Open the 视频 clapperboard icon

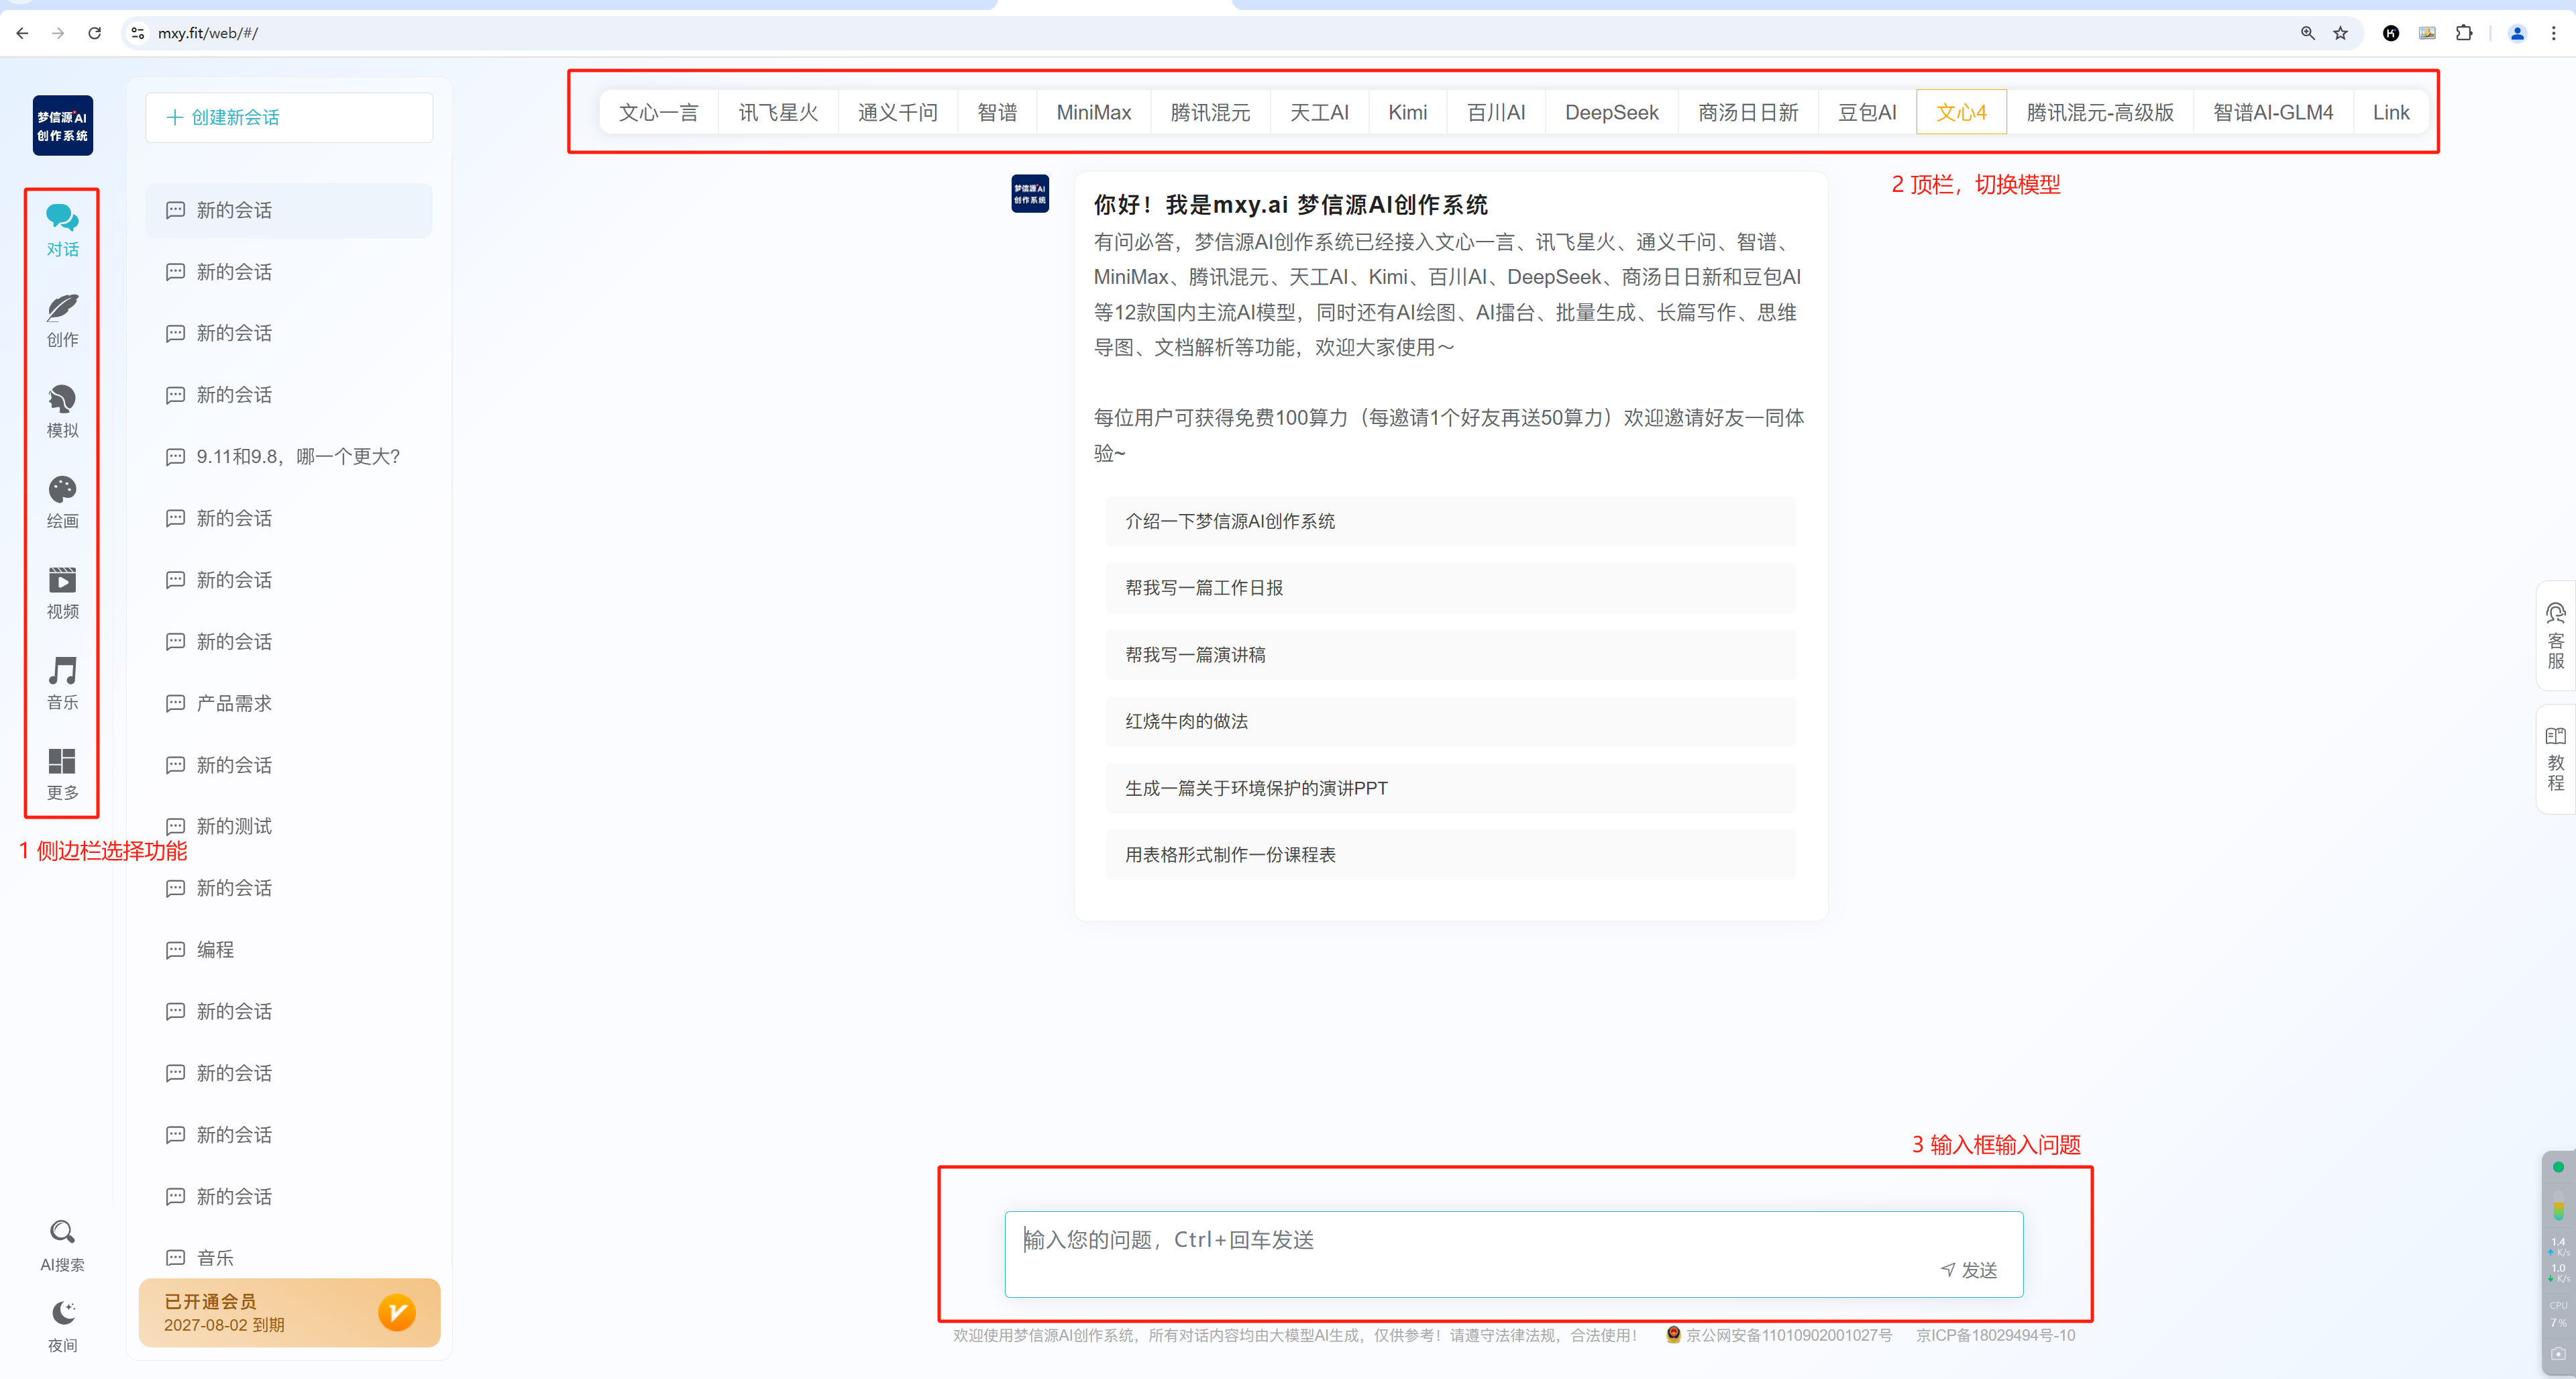tap(62, 581)
